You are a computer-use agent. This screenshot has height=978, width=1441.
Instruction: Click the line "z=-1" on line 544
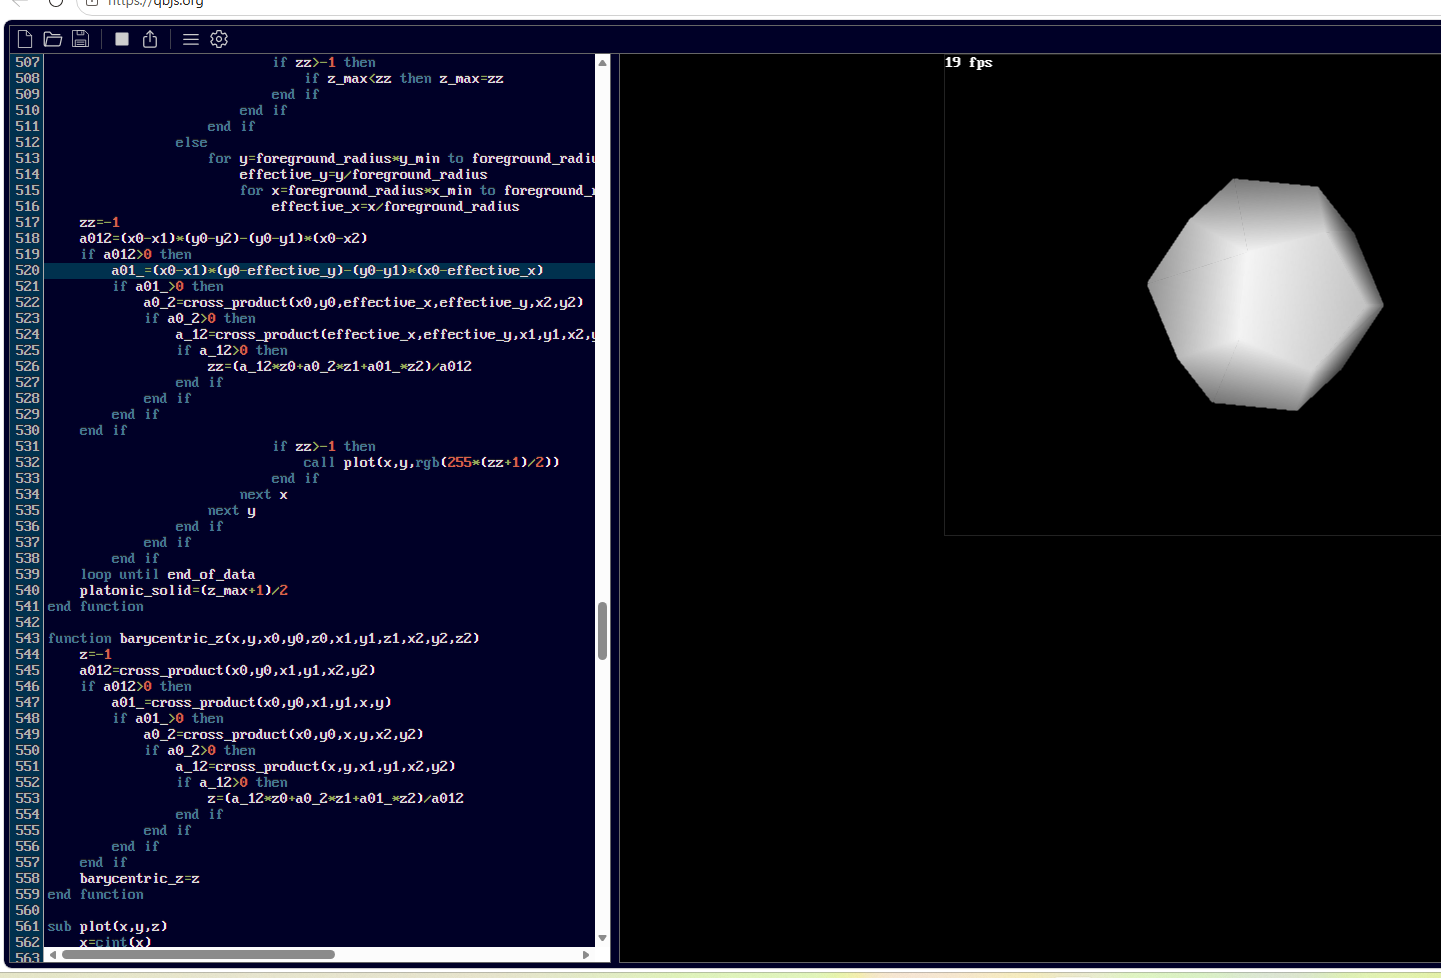point(95,654)
